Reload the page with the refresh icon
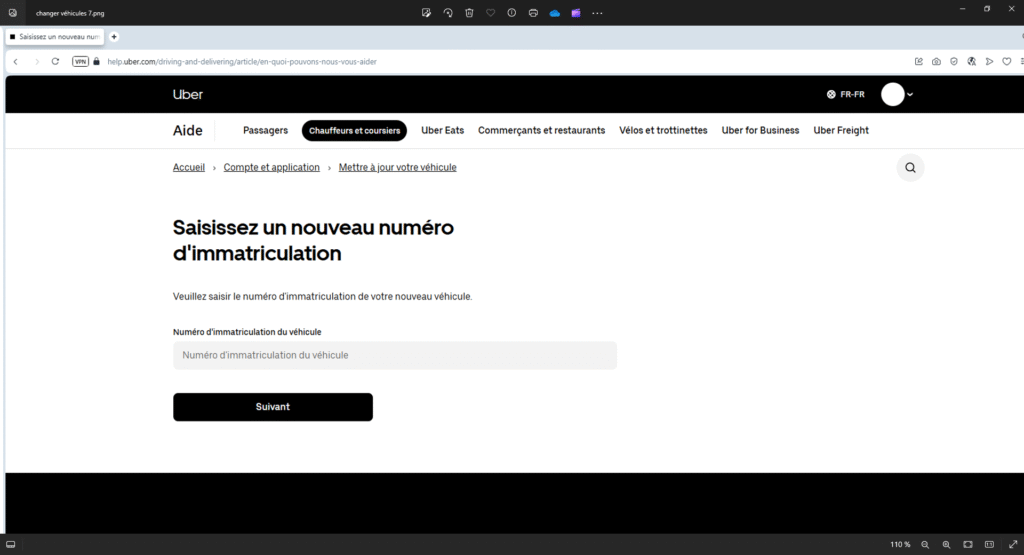The image size is (1024, 555). (x=56, y=61)
